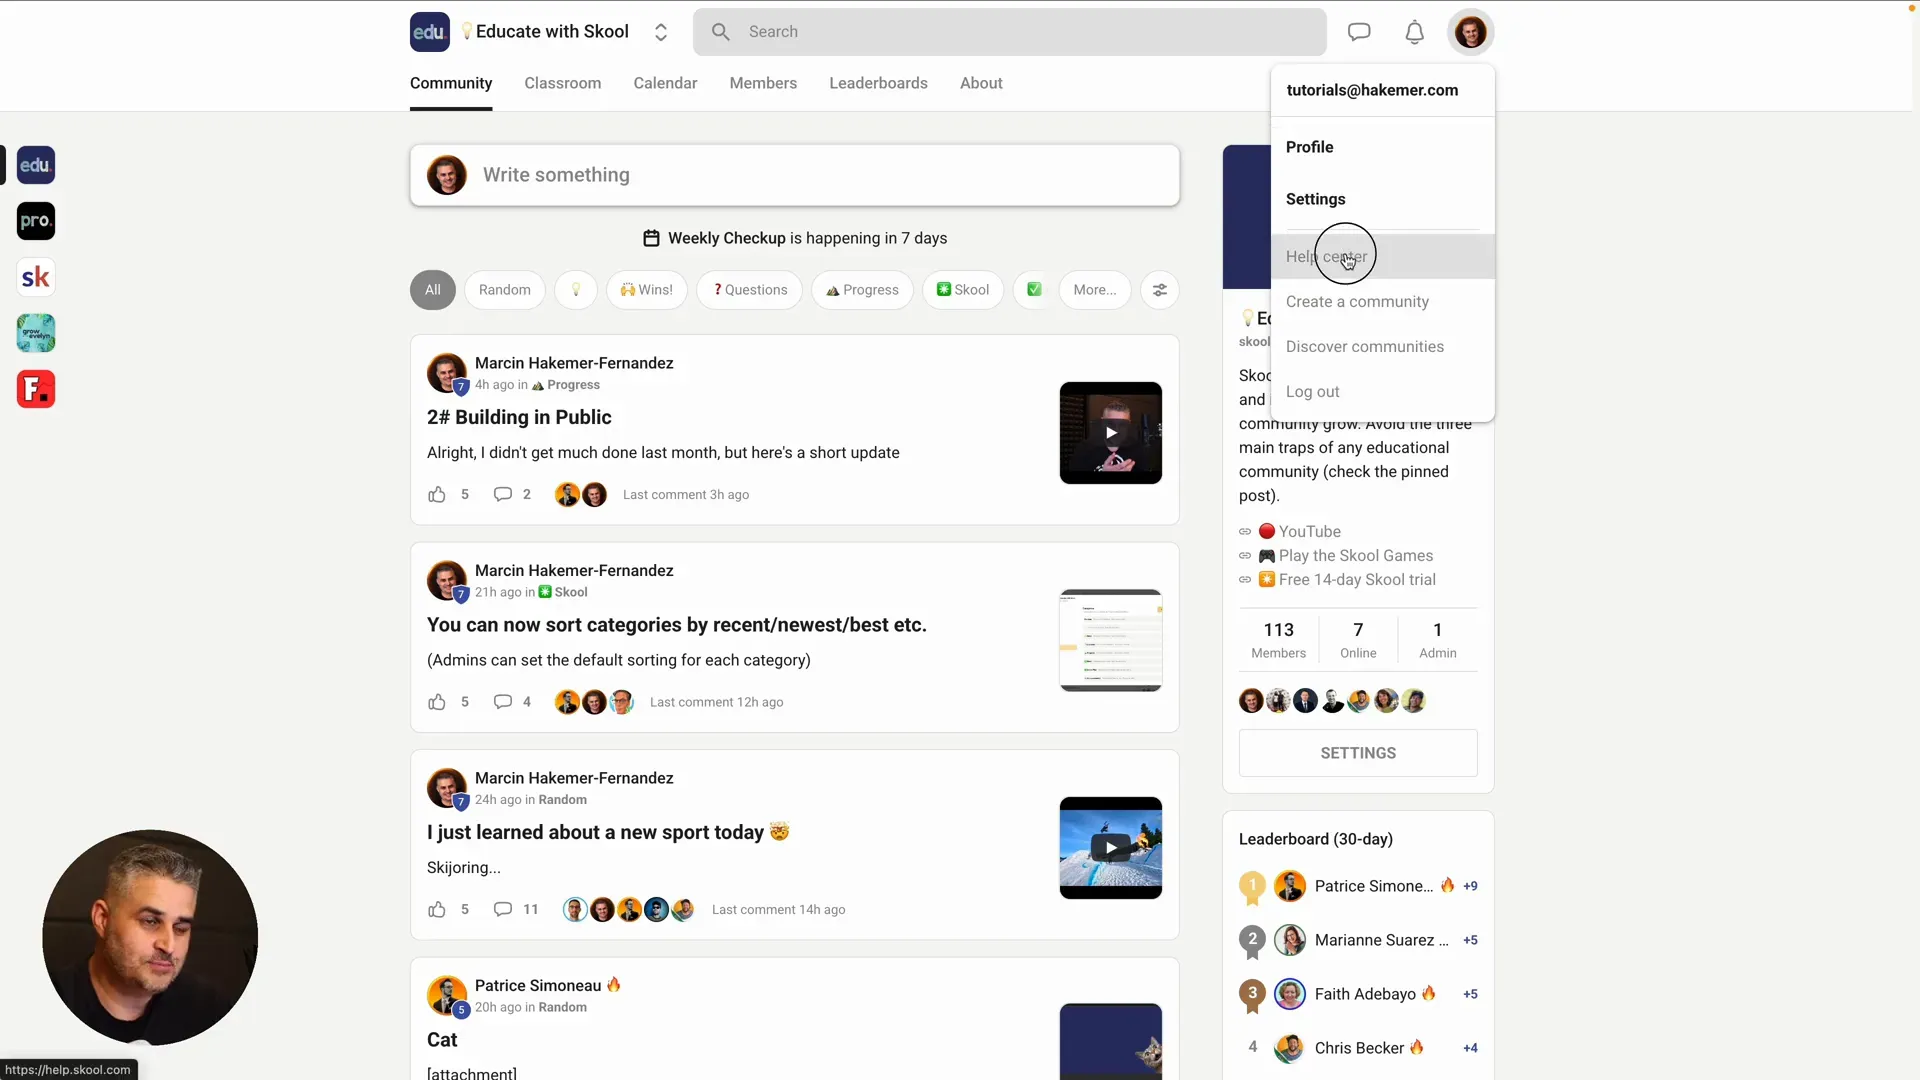The image size is (1920, 1080).
Task: Open the Members tab
Action: (763, 83)
